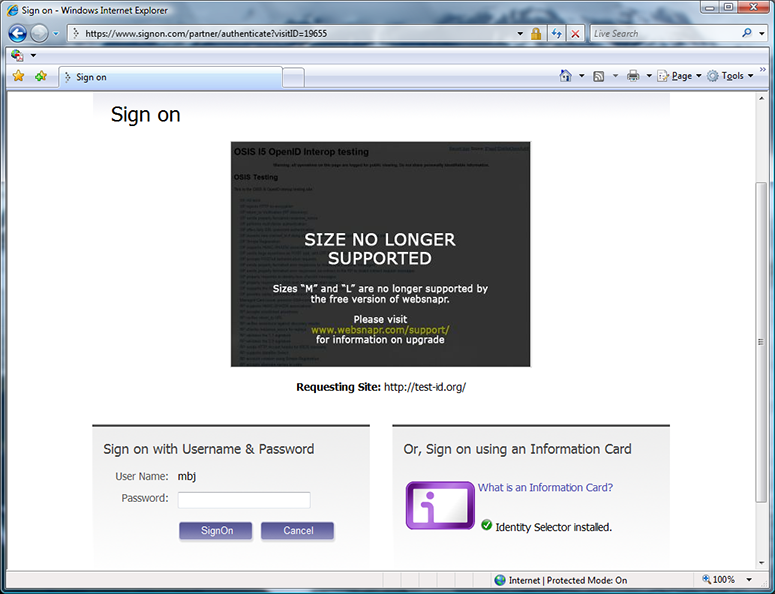Open 'What is an Information Card?' link

tap(545, 488)
